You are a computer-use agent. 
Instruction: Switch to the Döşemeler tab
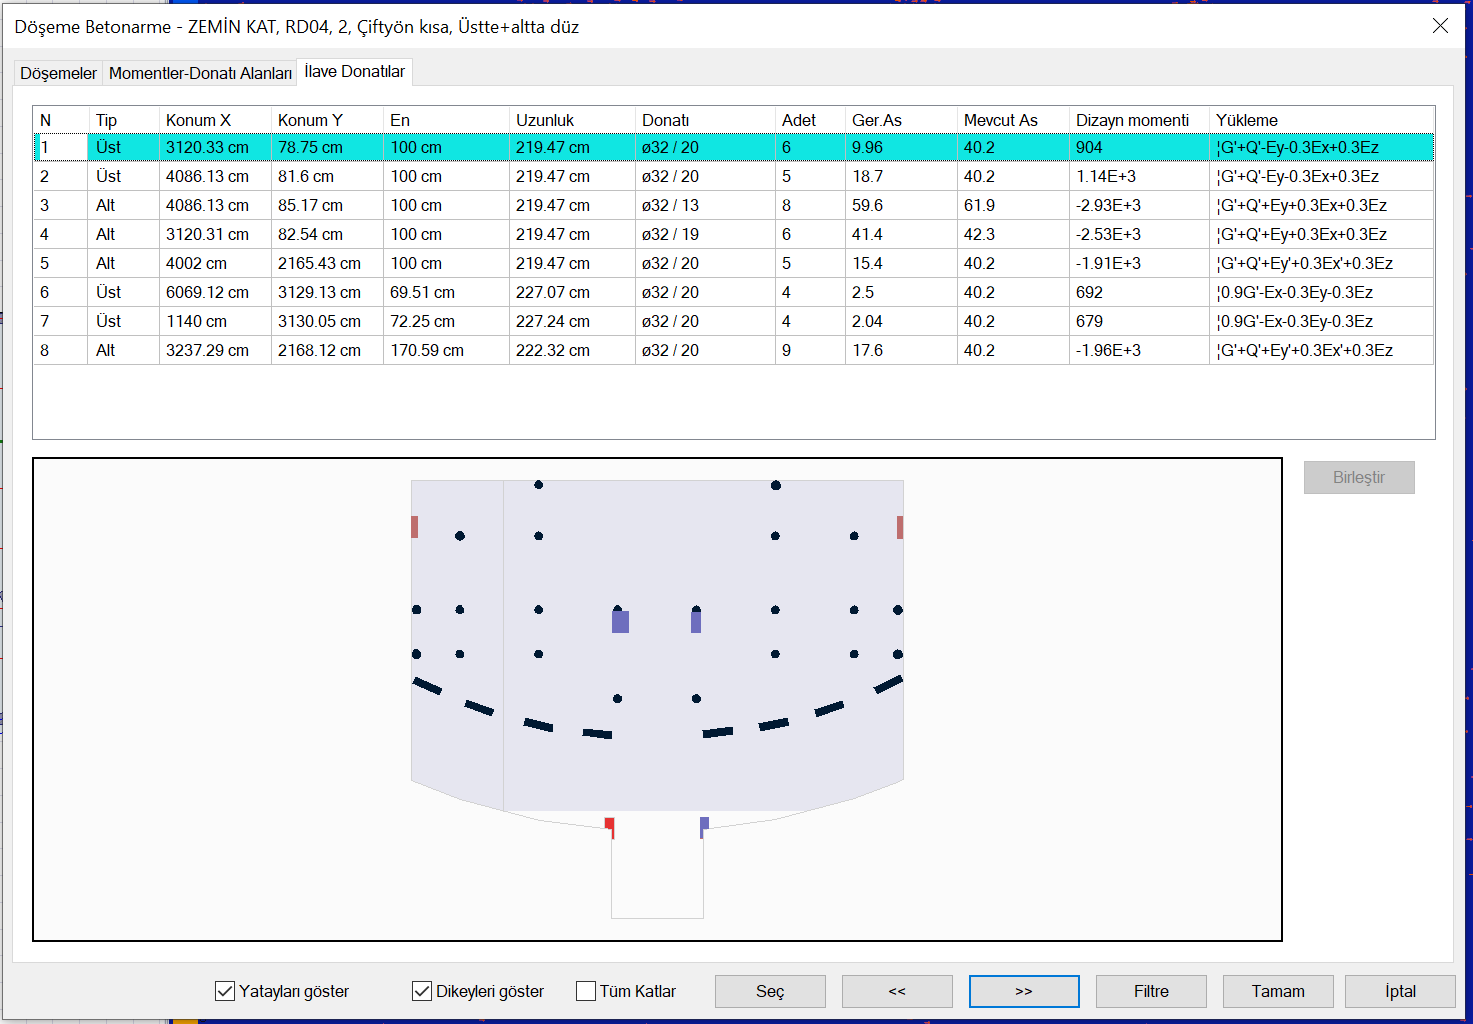pos(58,73)
